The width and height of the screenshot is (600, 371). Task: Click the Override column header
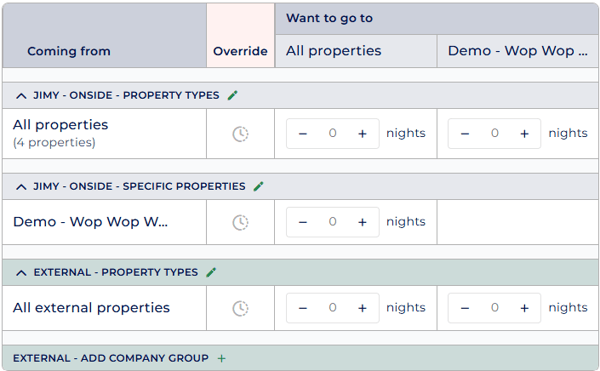[x=240, y=51]
